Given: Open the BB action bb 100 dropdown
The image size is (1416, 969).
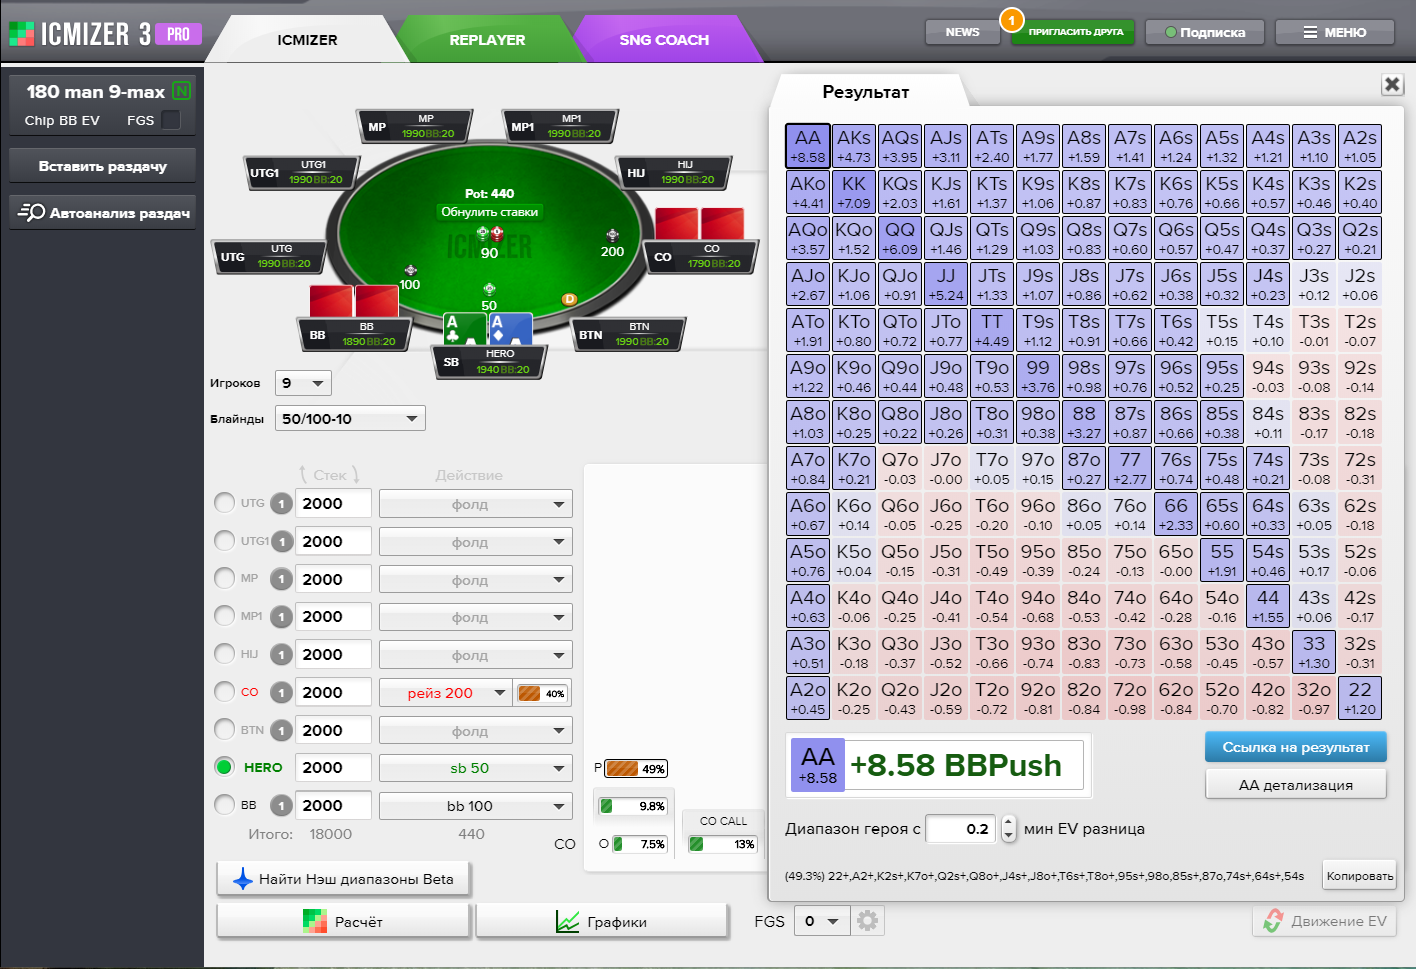Looking at the screenshot, I should coord(475,806).
